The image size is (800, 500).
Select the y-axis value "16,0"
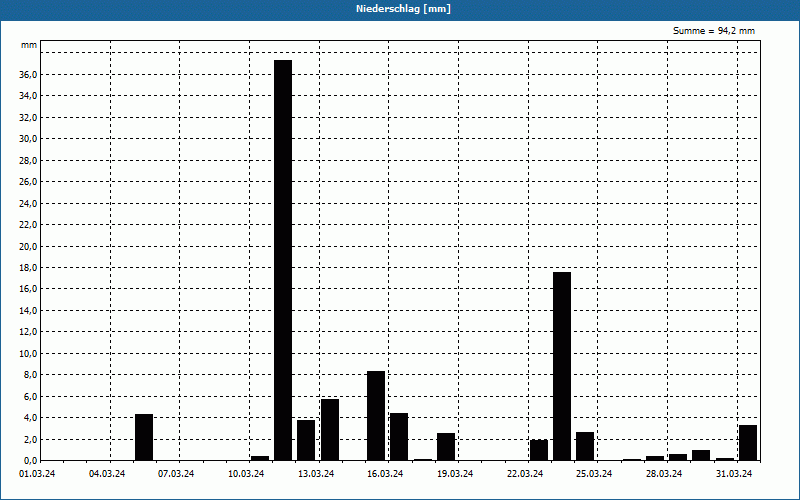coord(28,289)
